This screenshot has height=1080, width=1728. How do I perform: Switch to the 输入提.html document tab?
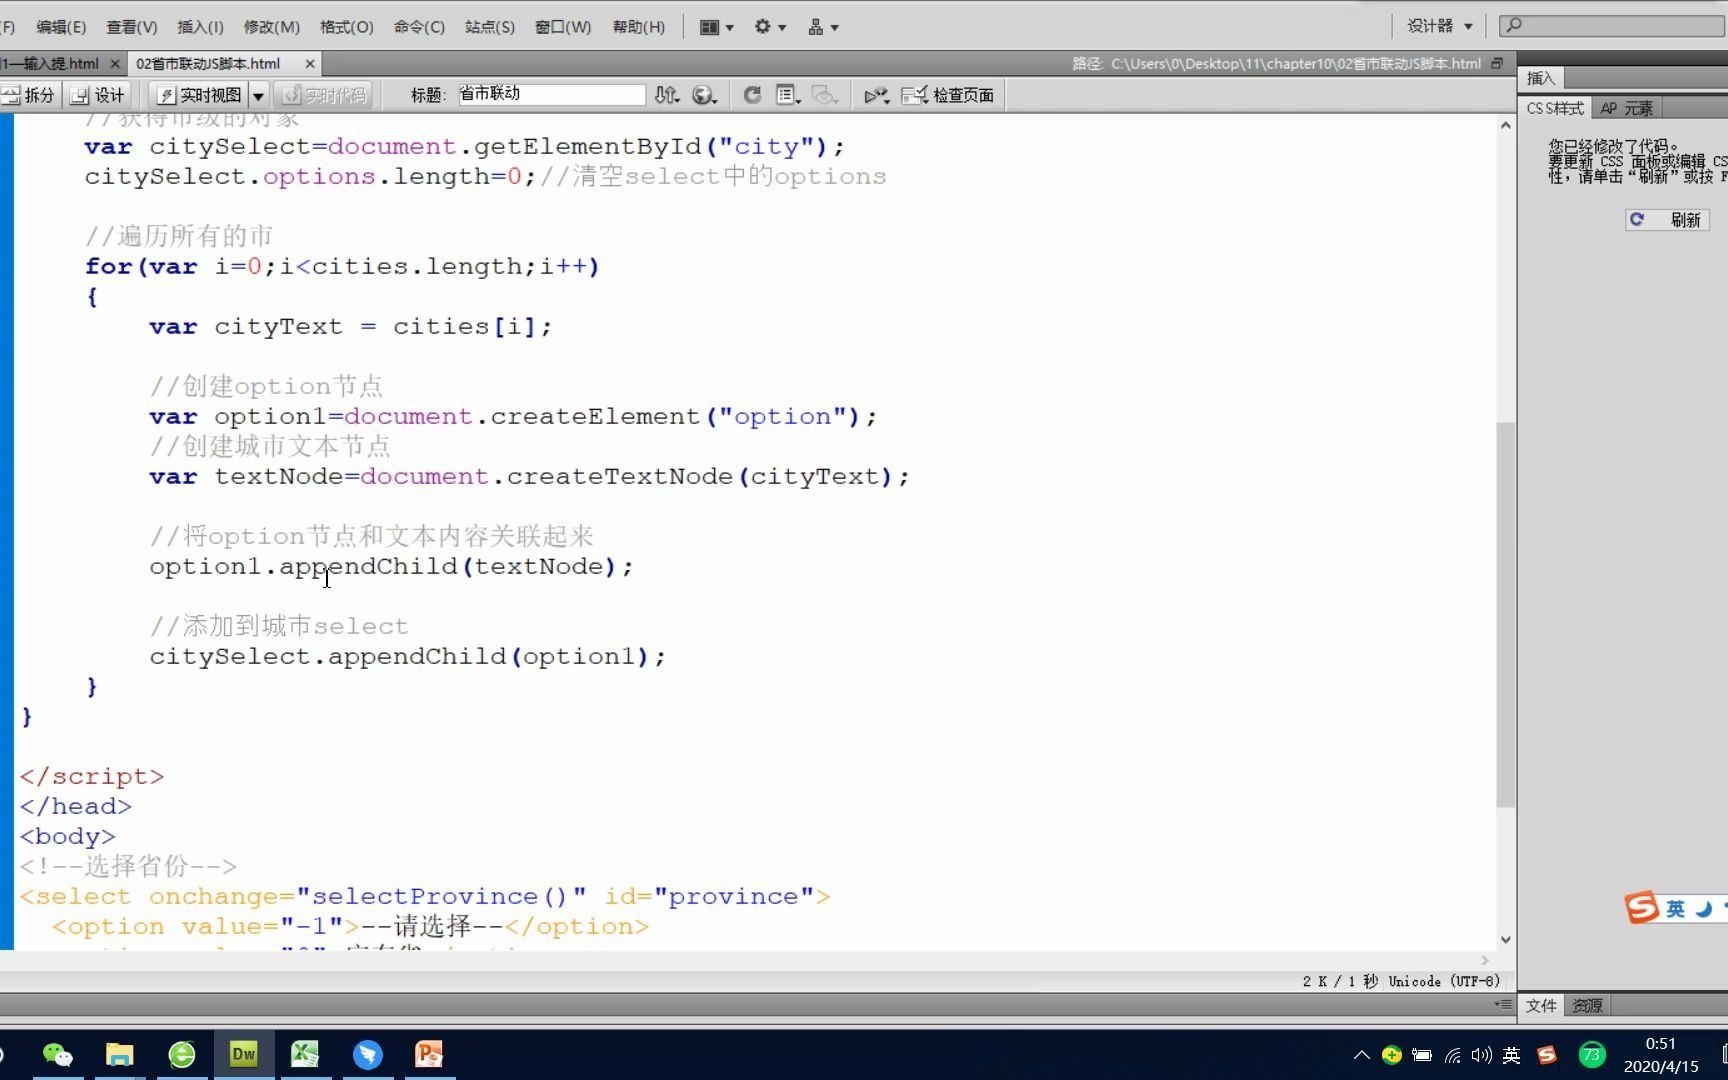click(x=50, y=64)
